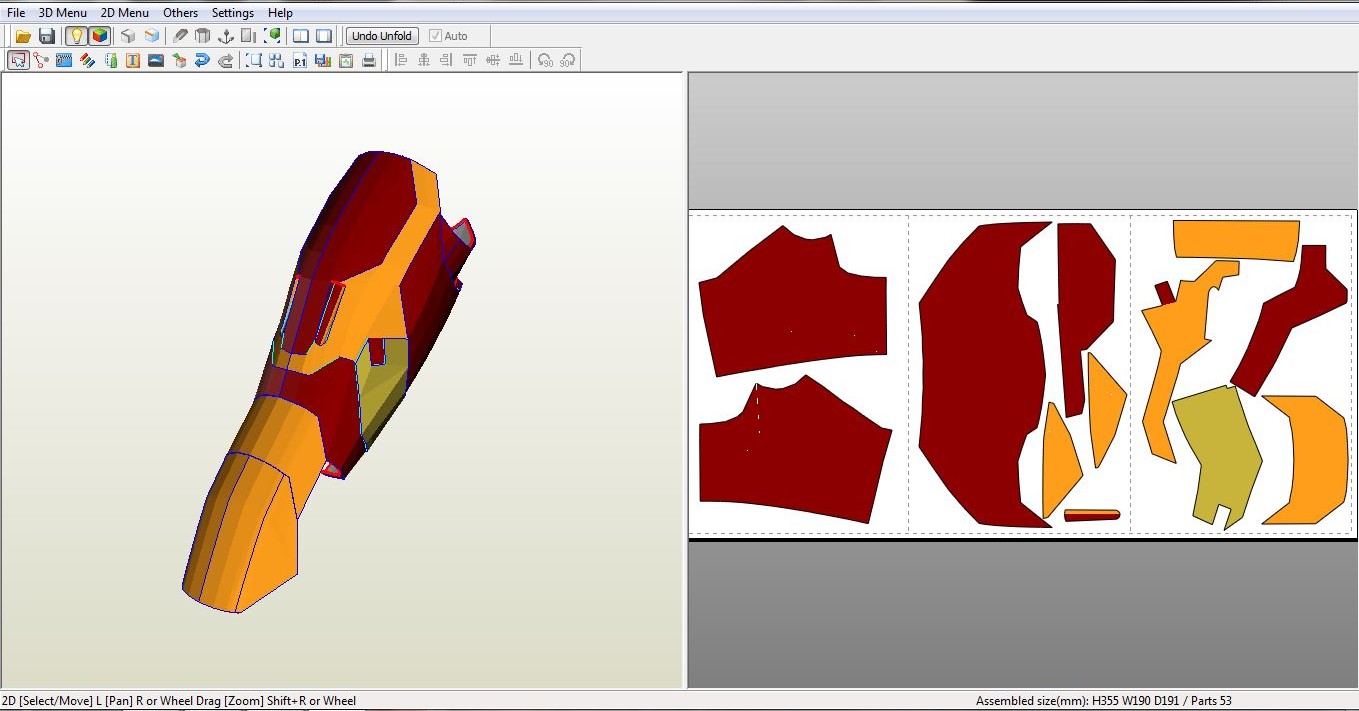Click the dashed square selection icon

point(254,60)
